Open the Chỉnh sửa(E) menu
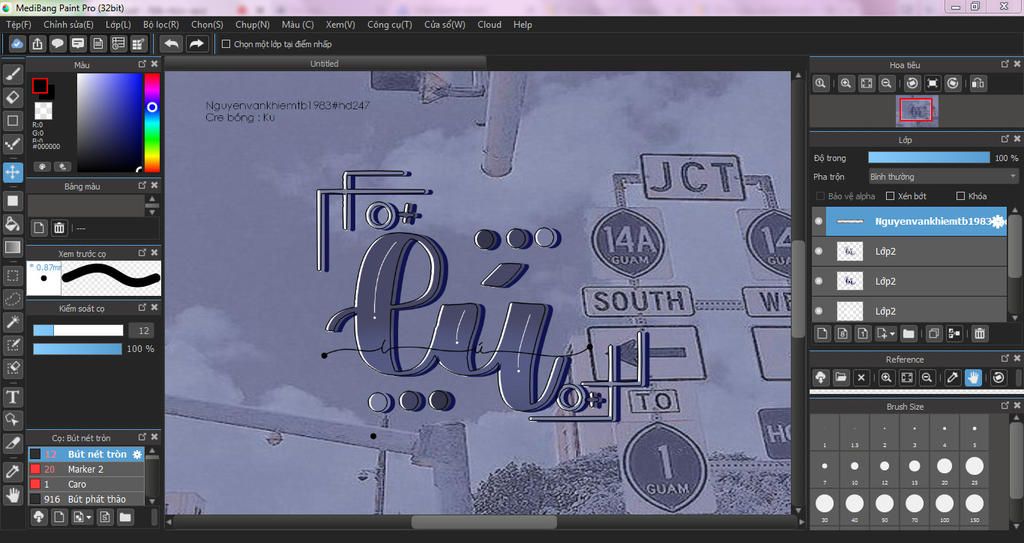 [69, 25]
